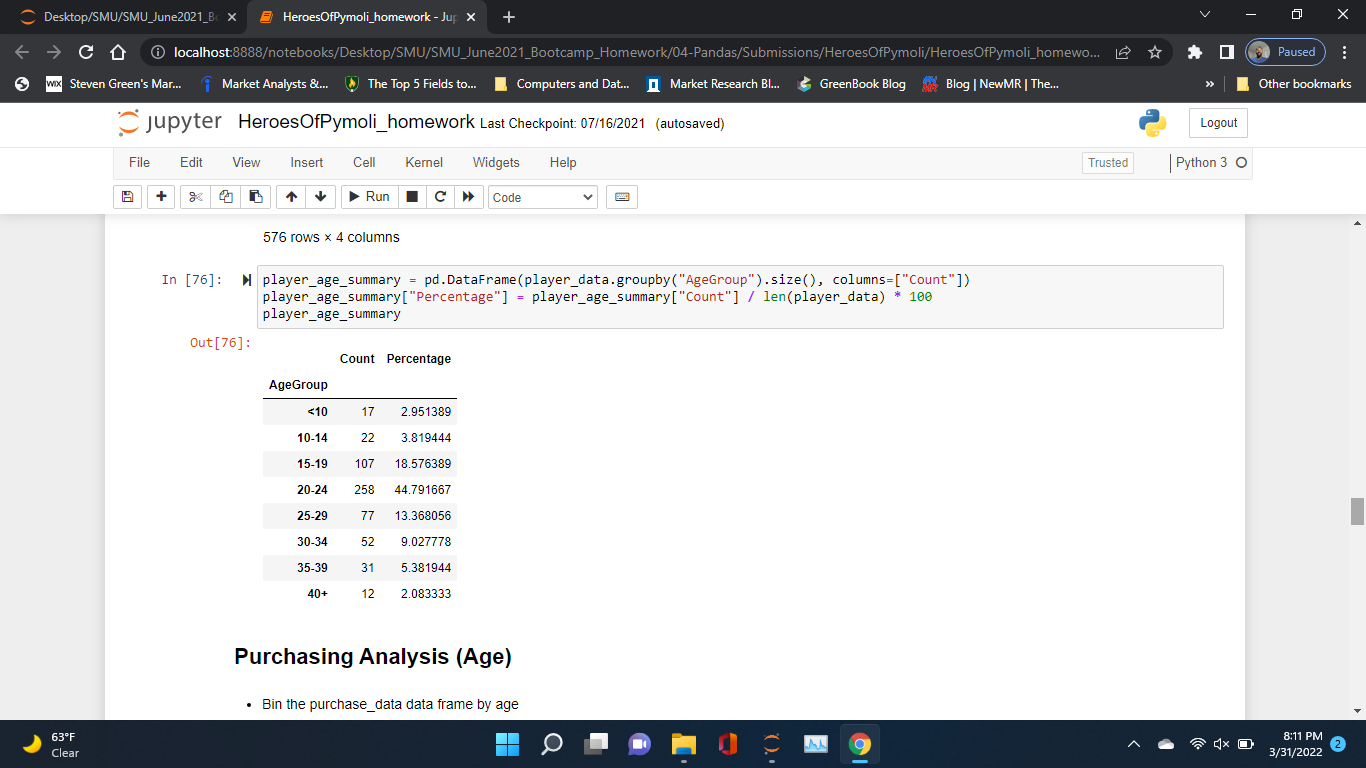Viewport: 1366px width, 768px height.
Task: Click the Count column header
Action: pyautogui.click(x=357, y=359)
